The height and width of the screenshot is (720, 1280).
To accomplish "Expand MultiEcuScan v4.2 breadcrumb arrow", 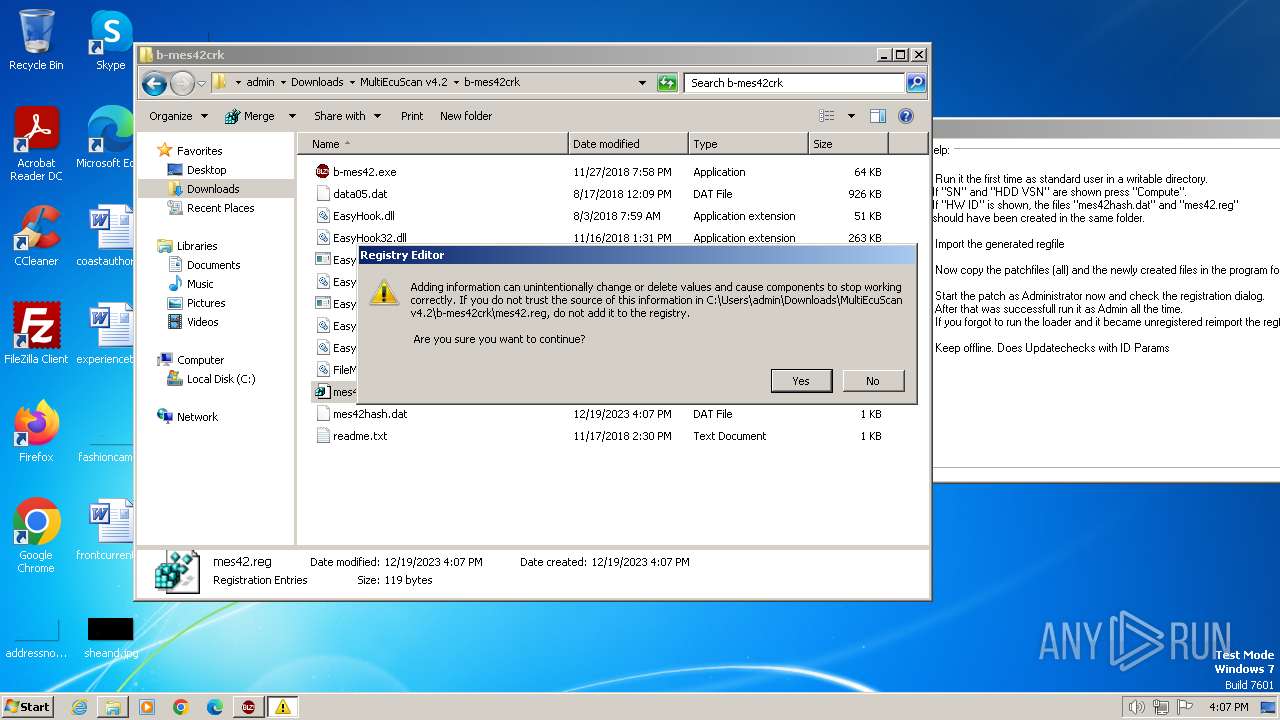I will click(456, 83).
